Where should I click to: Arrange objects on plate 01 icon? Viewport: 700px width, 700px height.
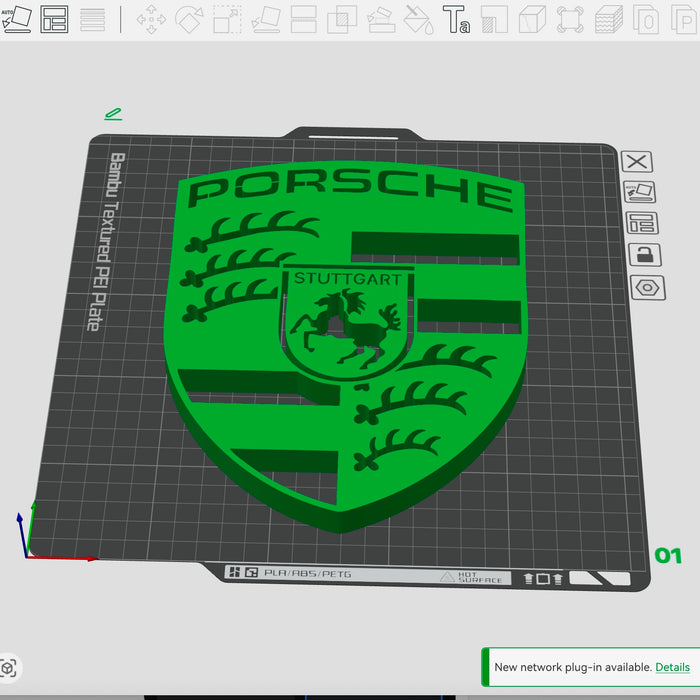tap(642, 223)
